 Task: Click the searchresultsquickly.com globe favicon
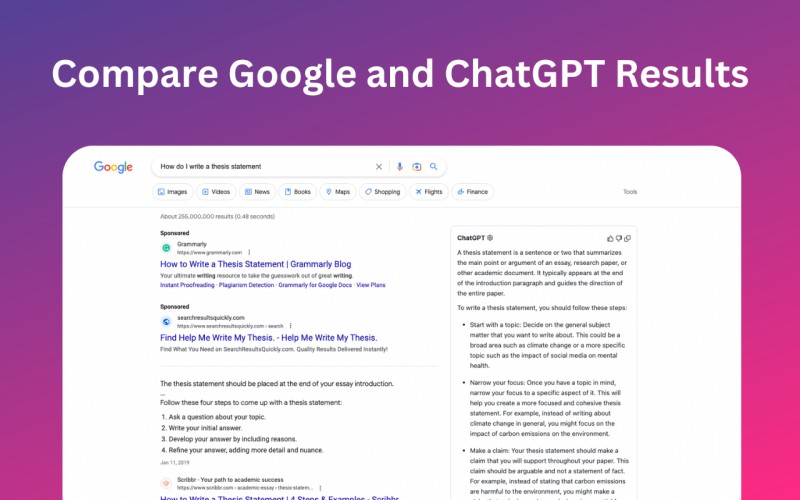point(166,321)
